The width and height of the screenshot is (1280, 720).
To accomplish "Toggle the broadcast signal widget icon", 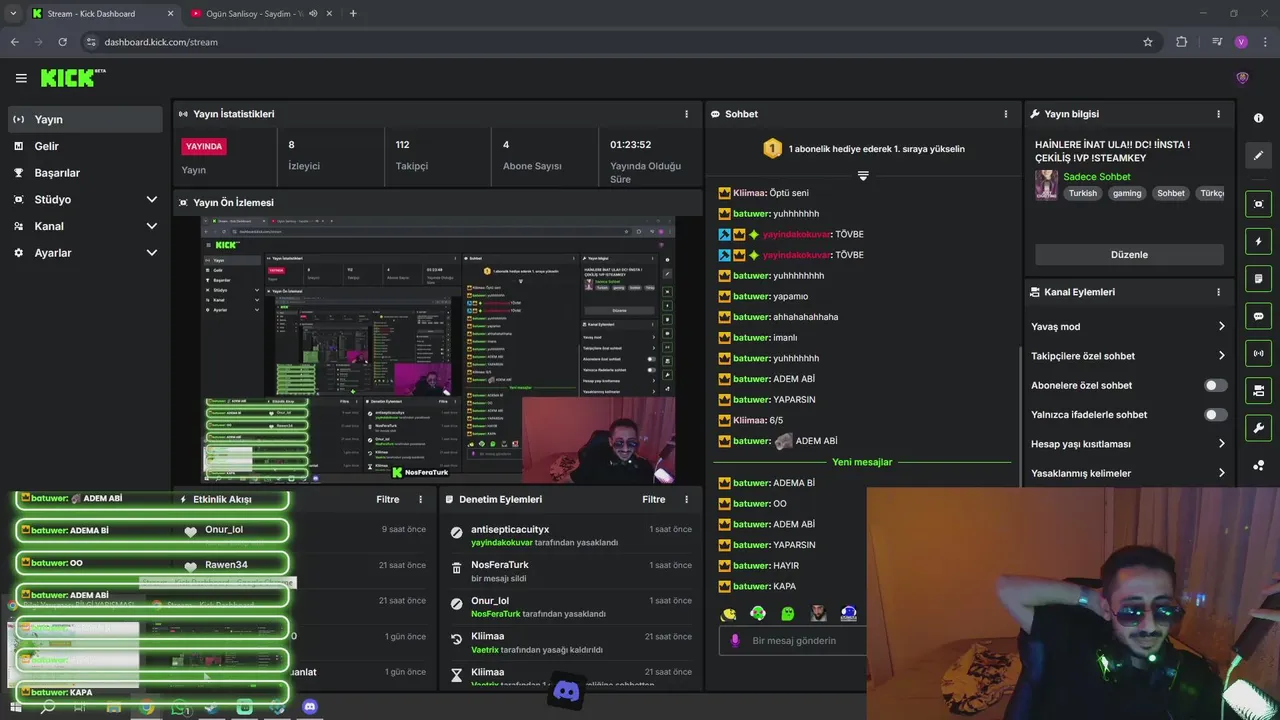I will pos(1258,353).
